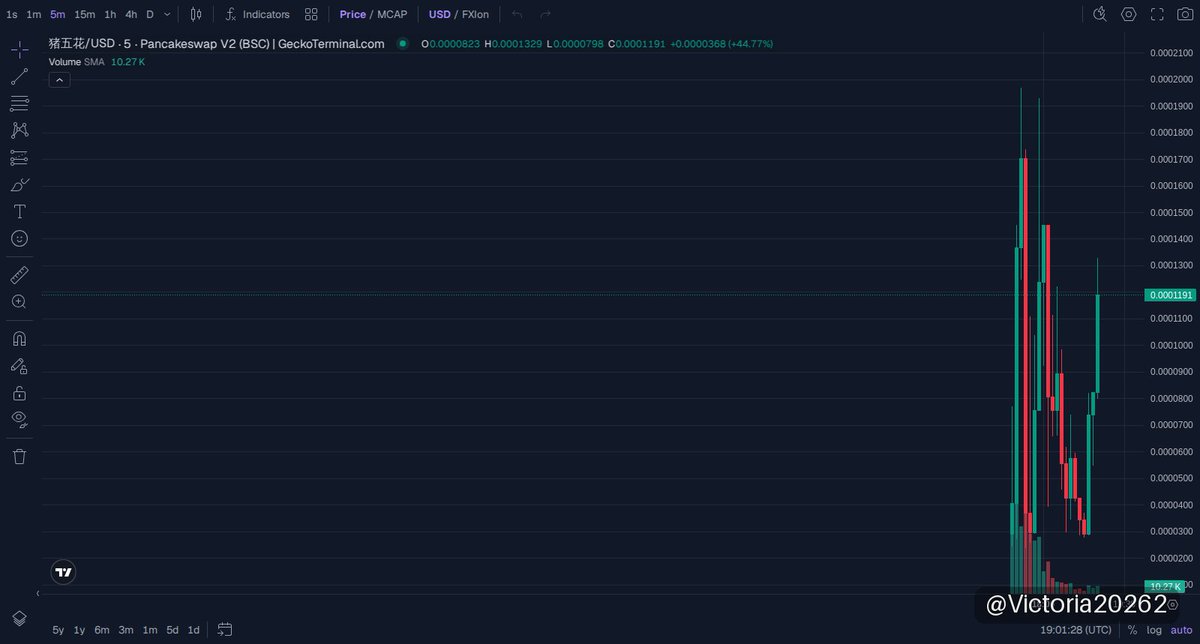The image size is (1200, 644).
Task: Select the trend line drawing tool
Action: (x=19, y=77)
